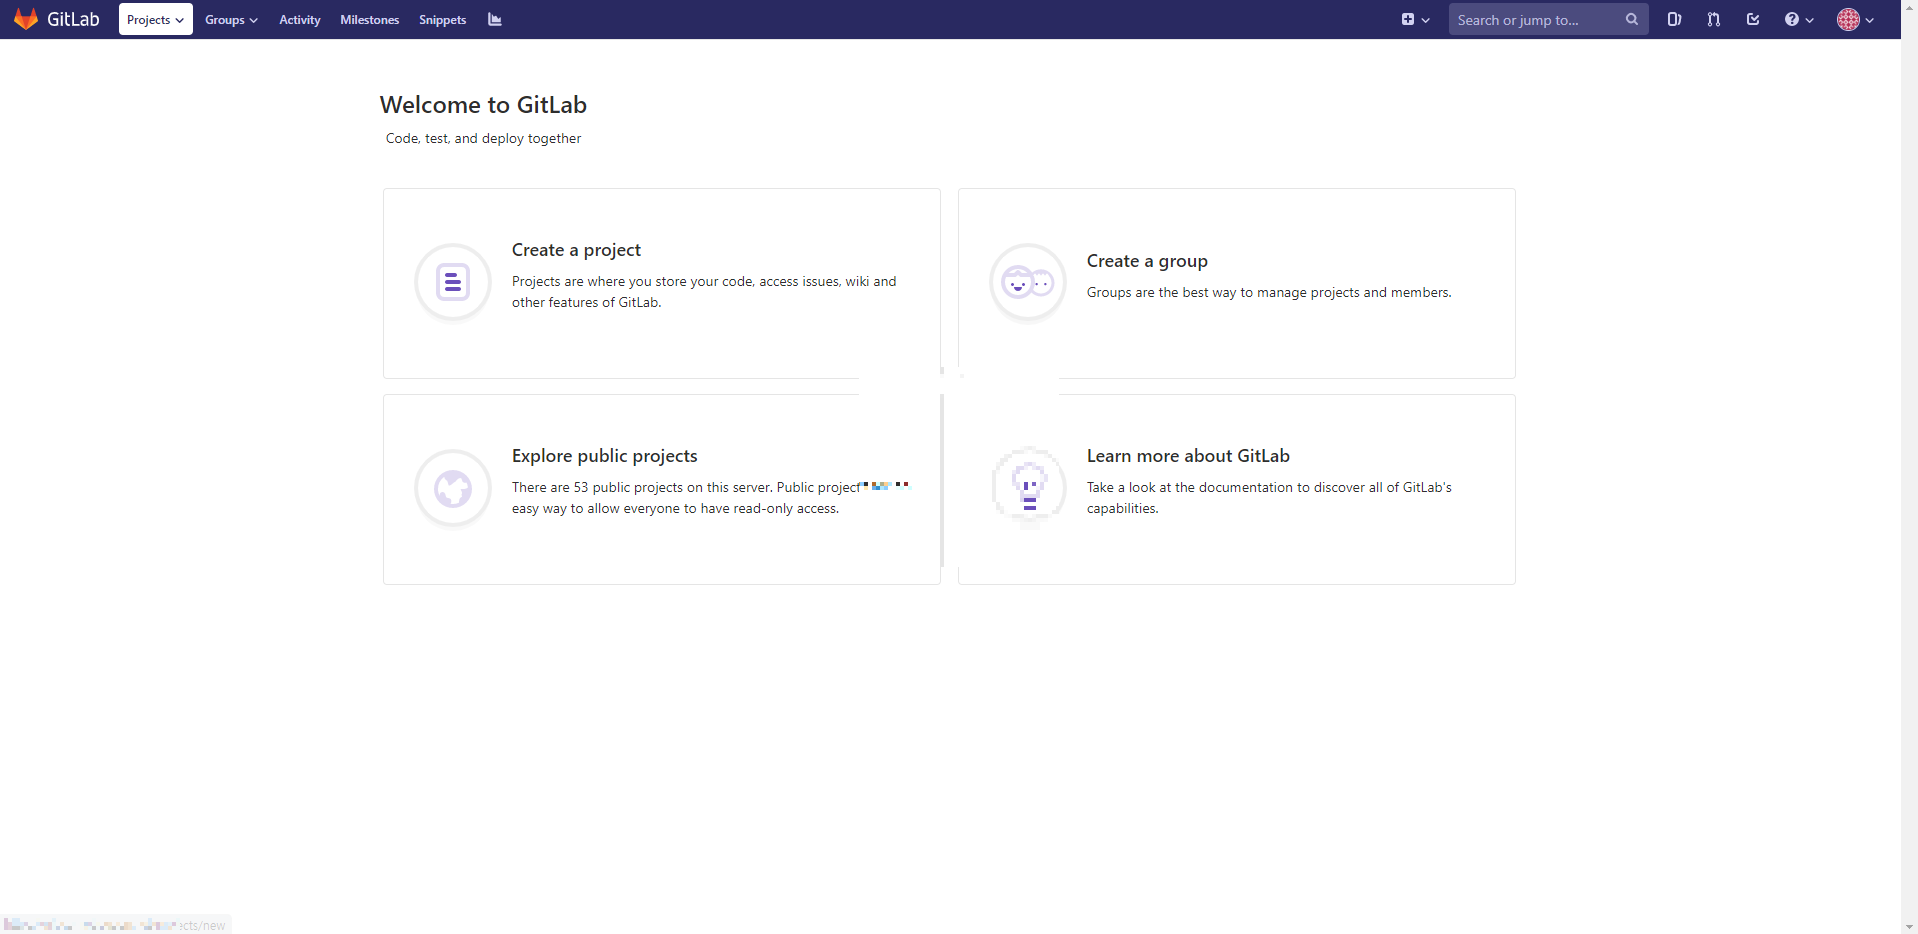Click the Learn more lightbulb icon
Viewport: 1918px width, 934px height.
(1028, 487)
